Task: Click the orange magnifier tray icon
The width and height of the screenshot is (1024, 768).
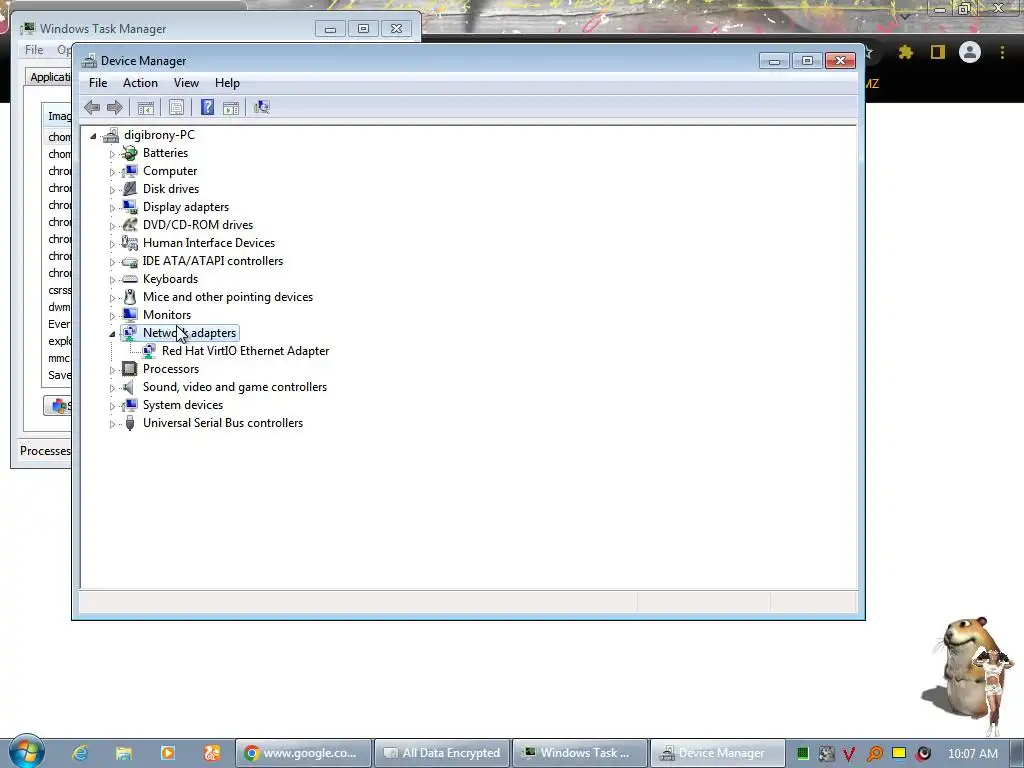Action: point(874,754)
